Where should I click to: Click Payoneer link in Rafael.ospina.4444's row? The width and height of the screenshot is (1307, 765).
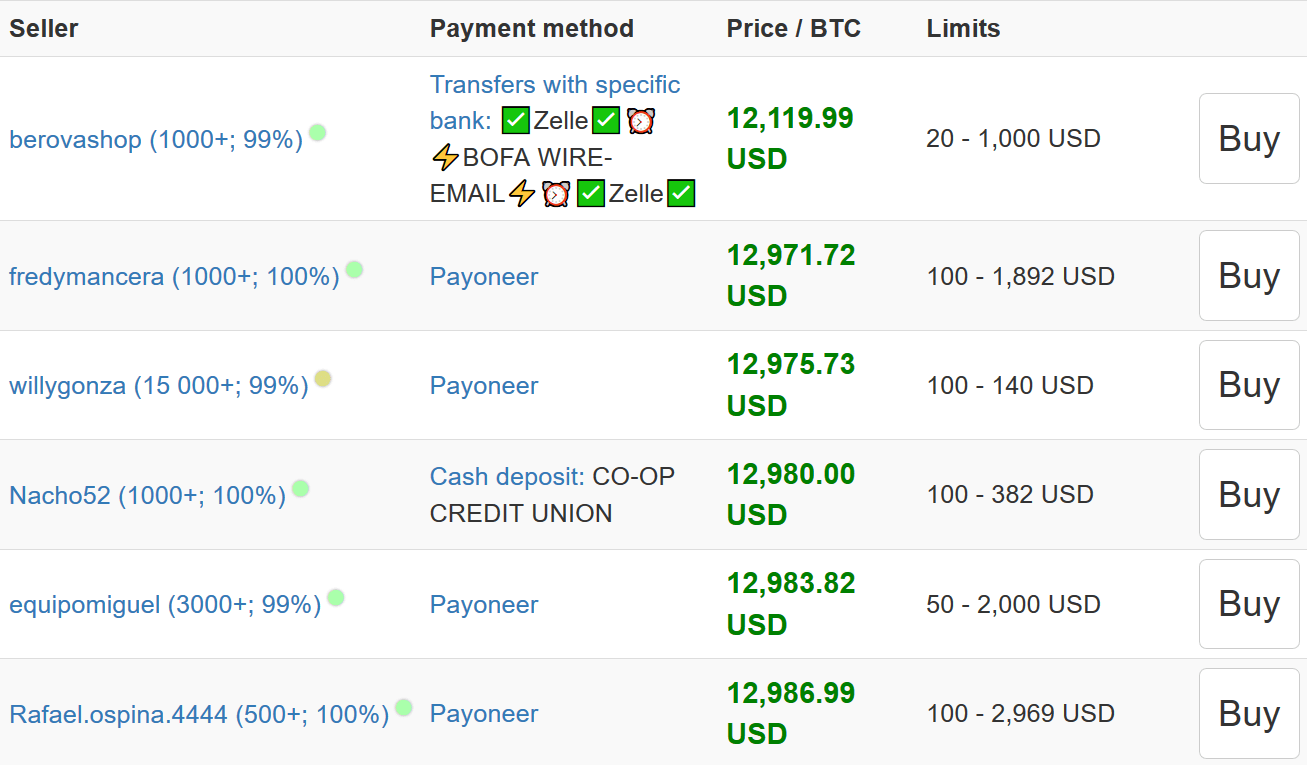pos(484,714)
